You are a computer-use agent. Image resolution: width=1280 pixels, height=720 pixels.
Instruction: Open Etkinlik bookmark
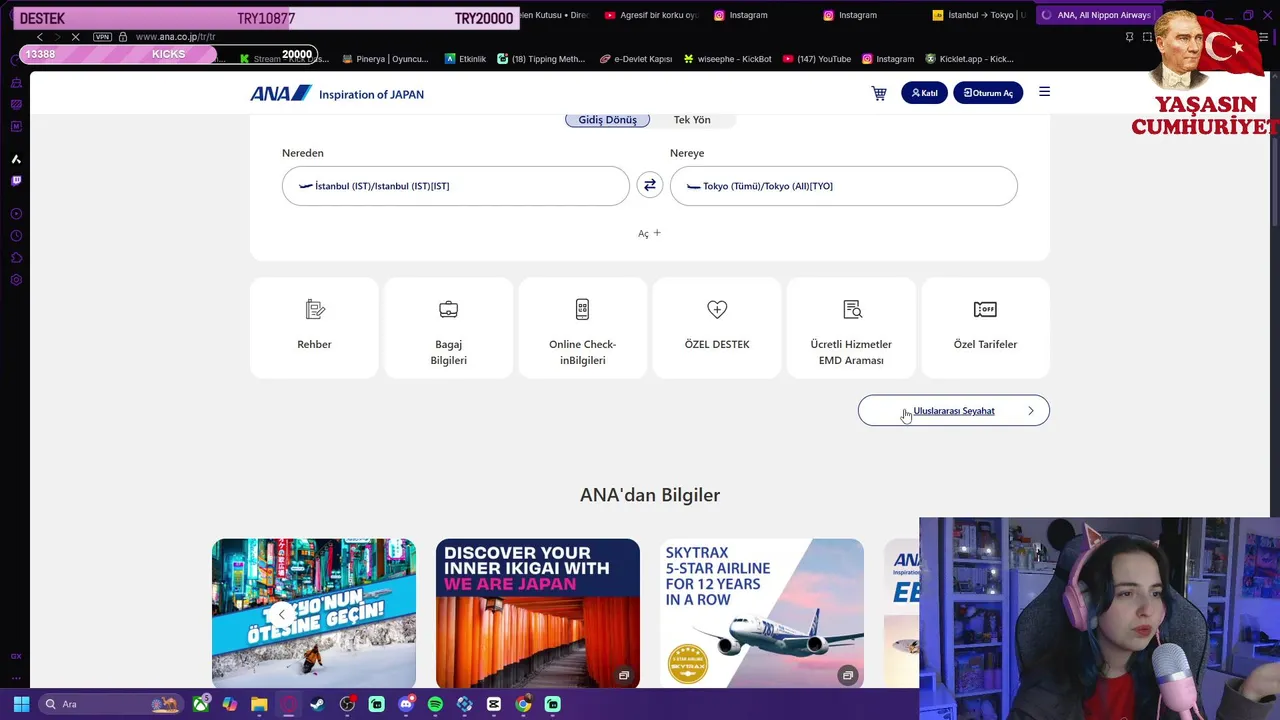[x=465, y=59]
